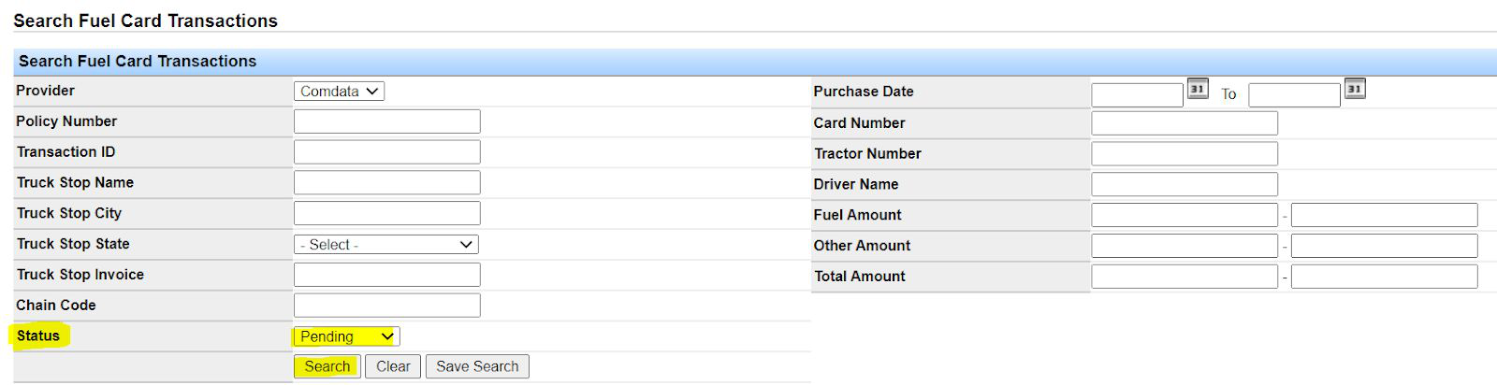Click the Chain Code label text
The image size is (1497, 385).
pos(56,305)
